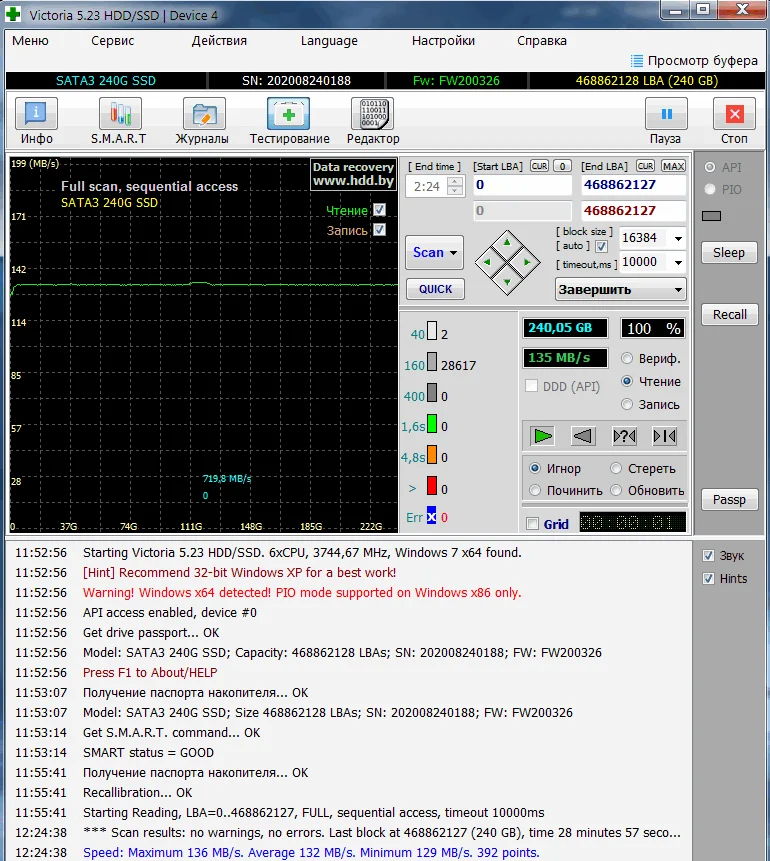Enable the Grid checkbox
Viewport: 770px width, 861px height.
[x=533, y=524]
